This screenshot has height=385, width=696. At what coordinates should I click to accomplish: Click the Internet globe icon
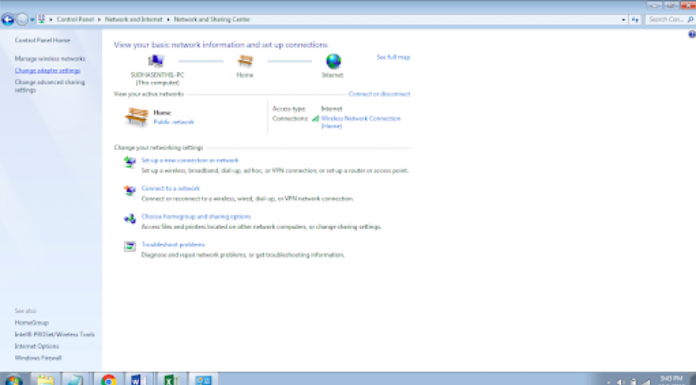tap(333, 61)
